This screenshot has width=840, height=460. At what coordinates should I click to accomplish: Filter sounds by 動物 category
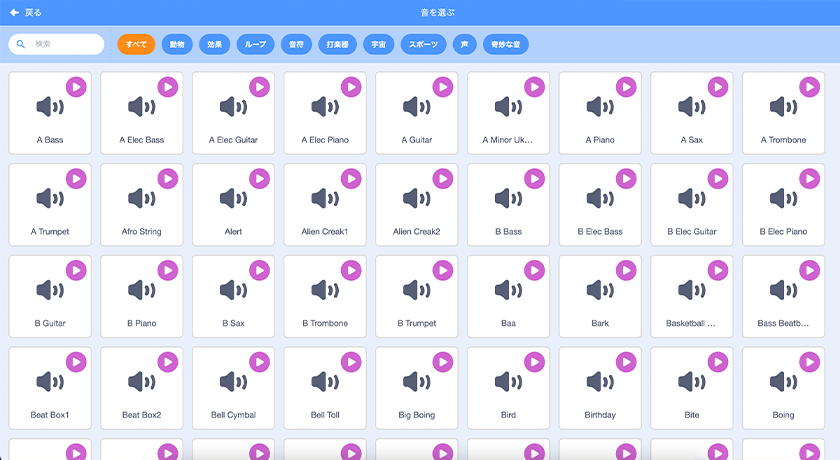coord(177,44)
